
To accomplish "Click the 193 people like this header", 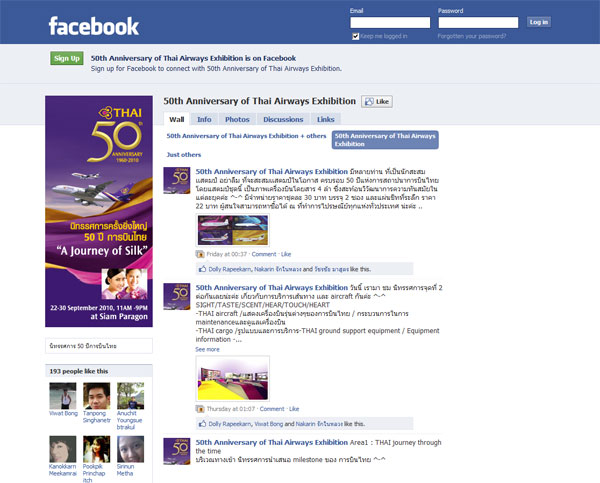I will coord(79,371).
